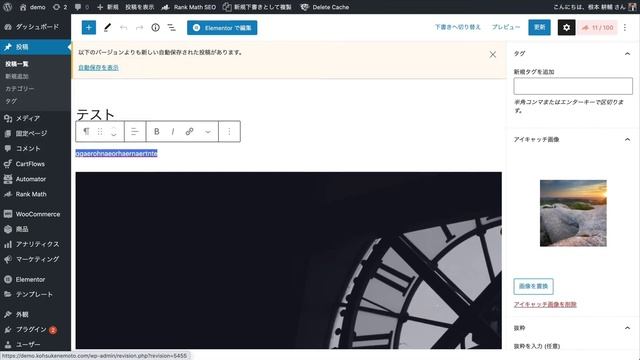Collapse the Tags panel
This screenshot has width=640, height=360.
627,53
